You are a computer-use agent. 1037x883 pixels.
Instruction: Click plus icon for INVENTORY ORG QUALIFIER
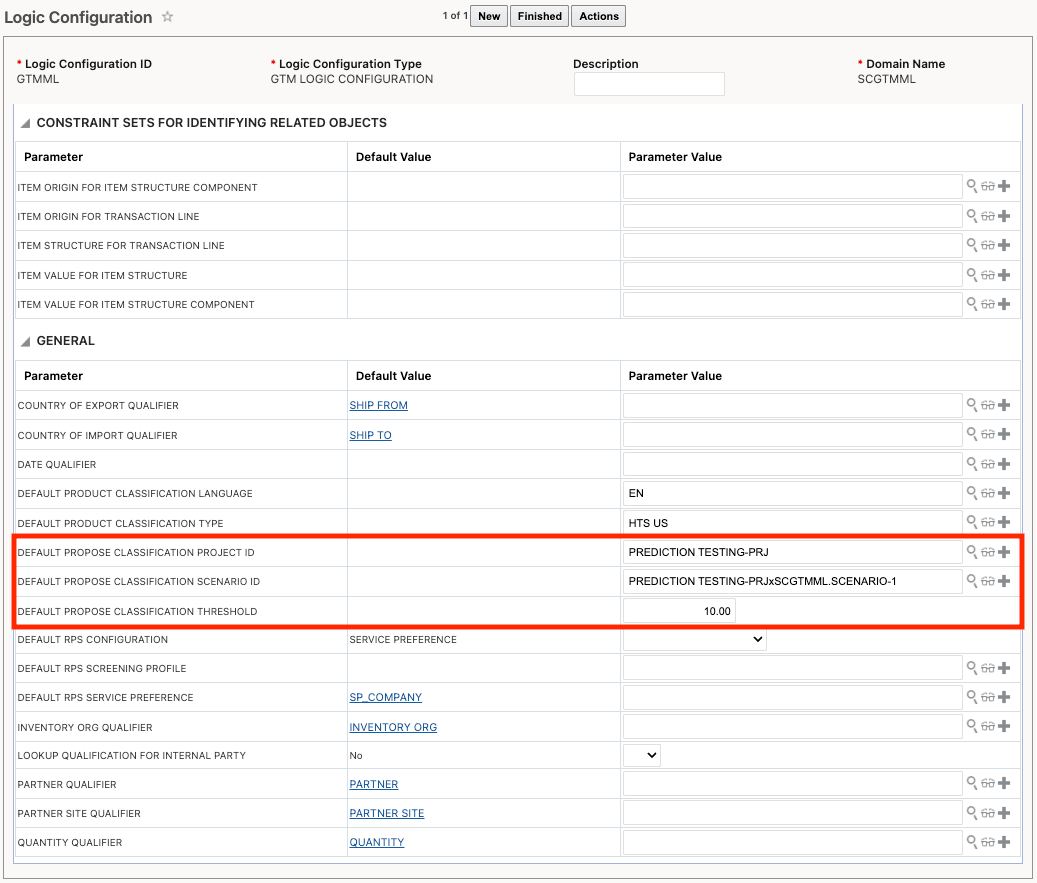1004,727
